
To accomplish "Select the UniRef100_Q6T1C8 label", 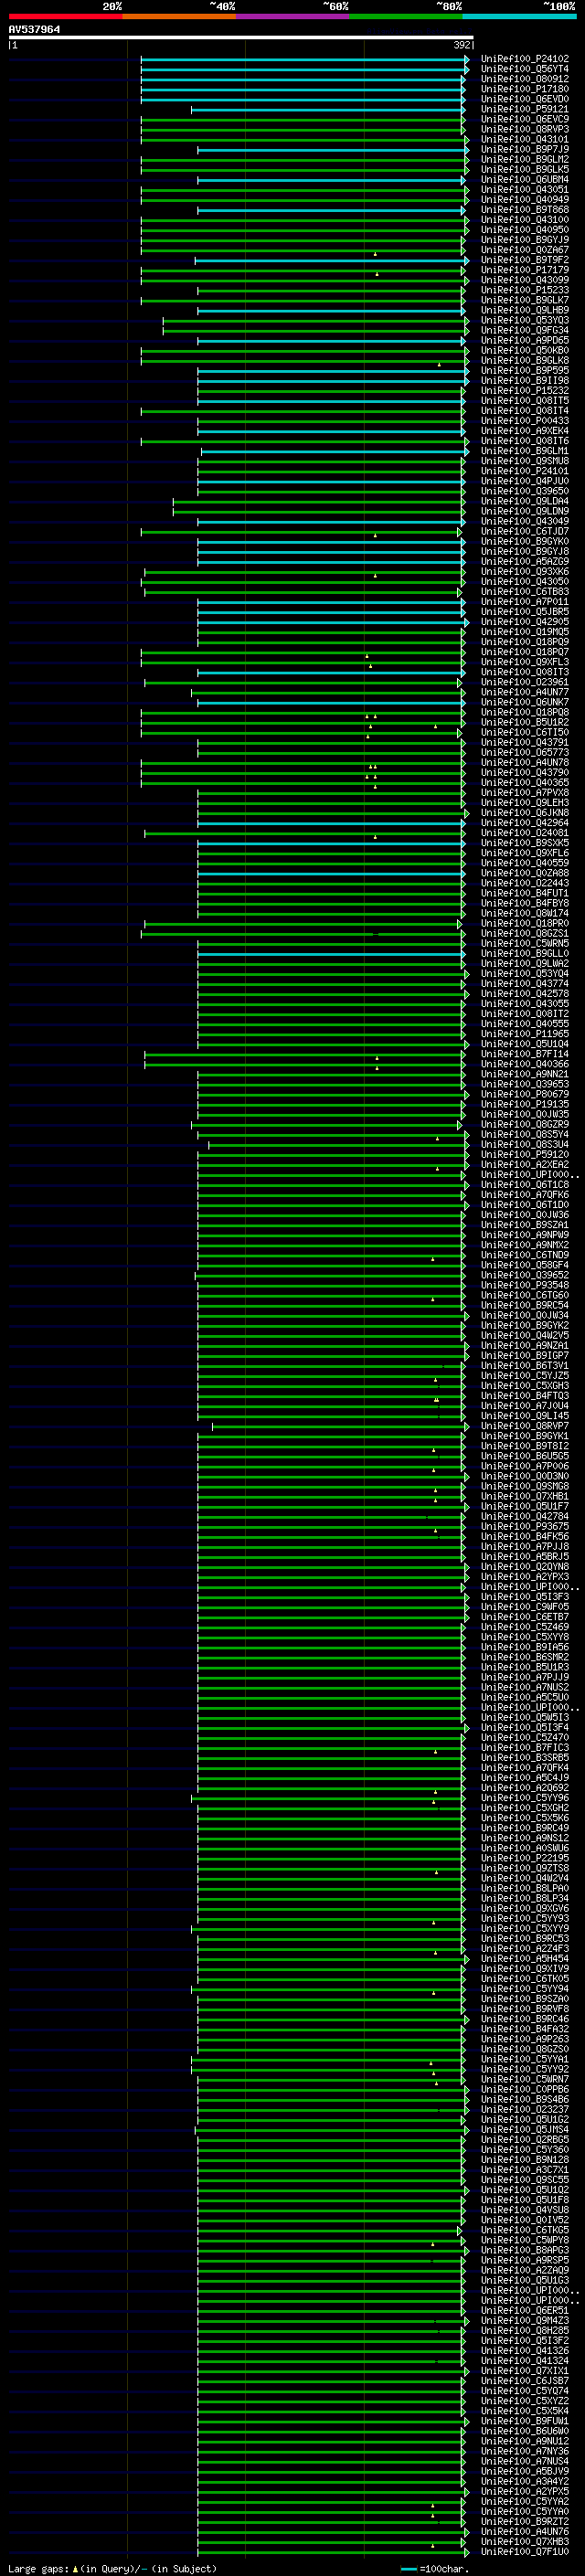I will click(524, 1184).
